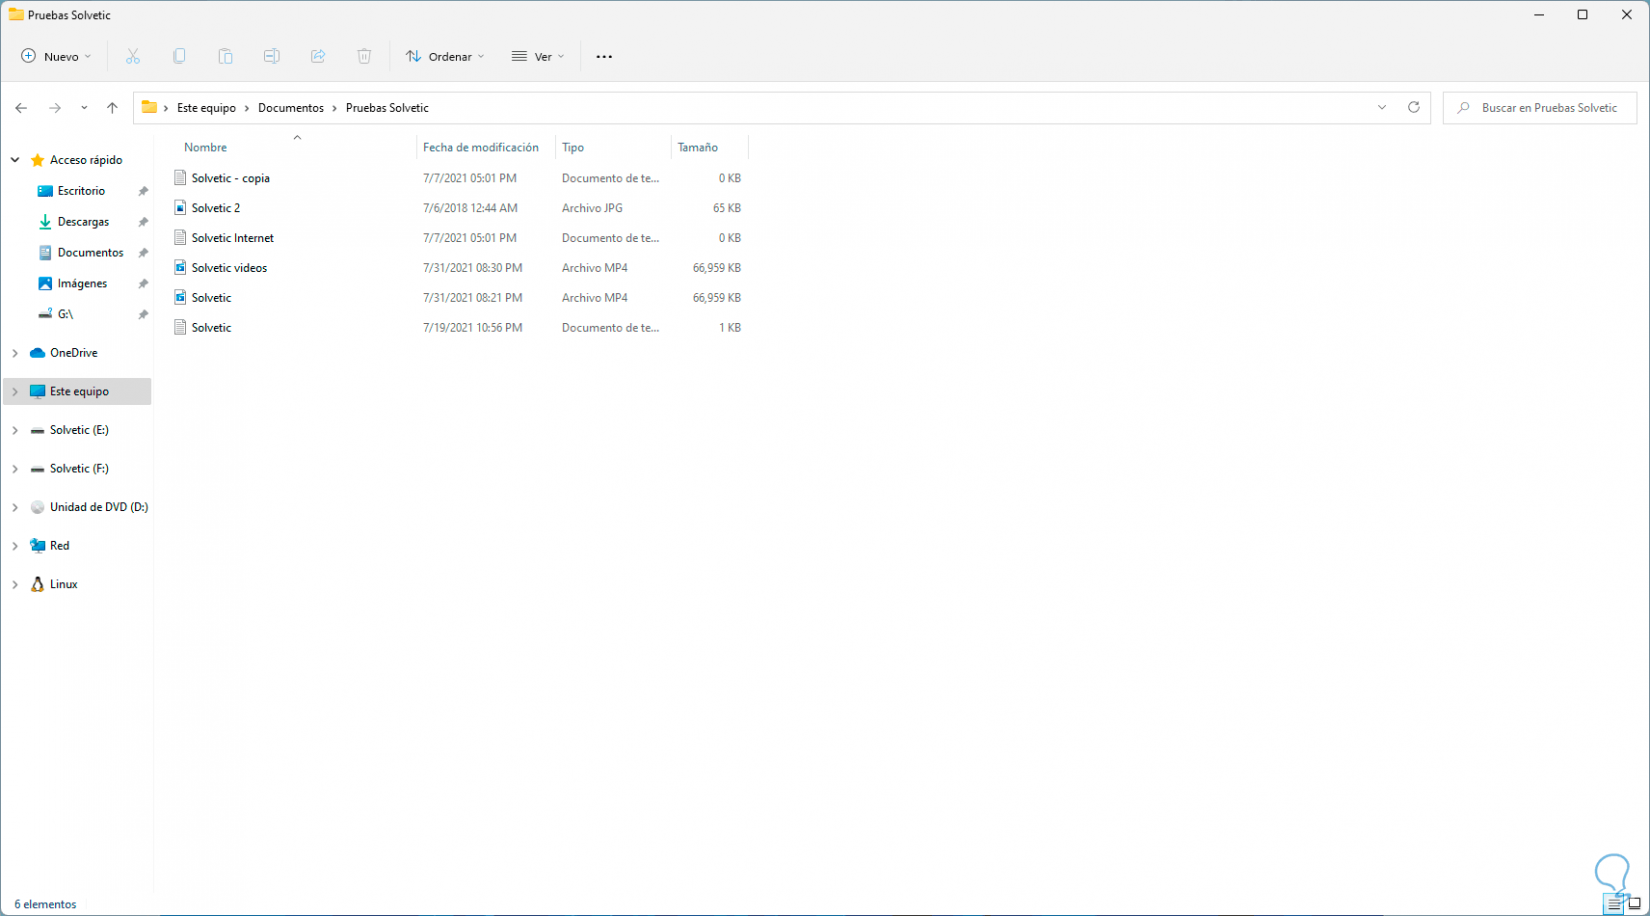The height and width of the screenshot is (916, 1650).
Task: Collapse the Acceso rápido tree section
Action: (x=15, y=160)
